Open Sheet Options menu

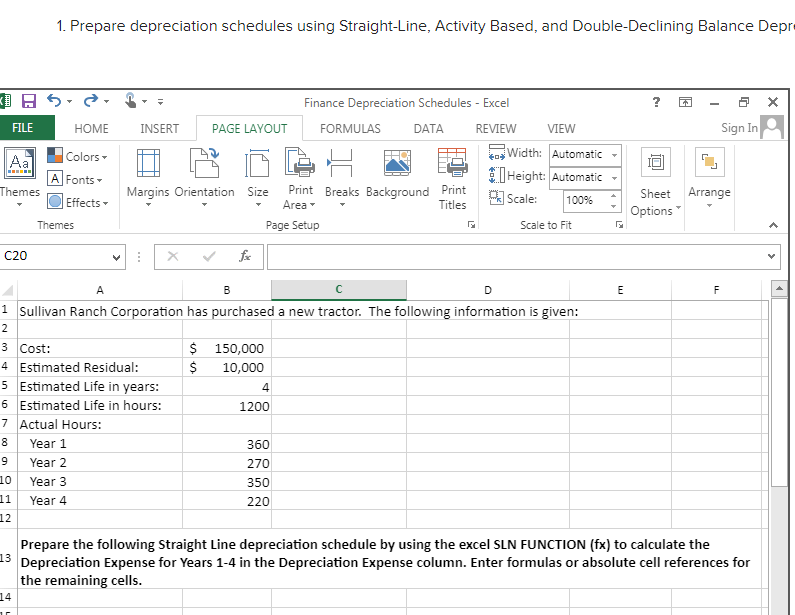click(655, 182)
